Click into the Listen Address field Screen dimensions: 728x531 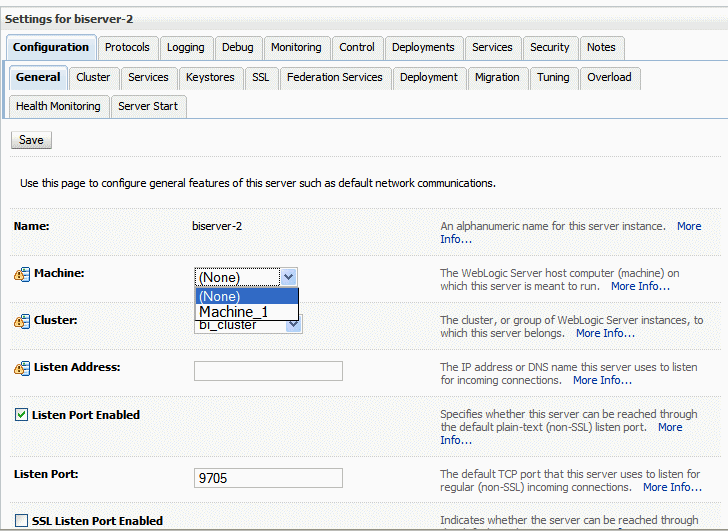[x=268, y=371]
